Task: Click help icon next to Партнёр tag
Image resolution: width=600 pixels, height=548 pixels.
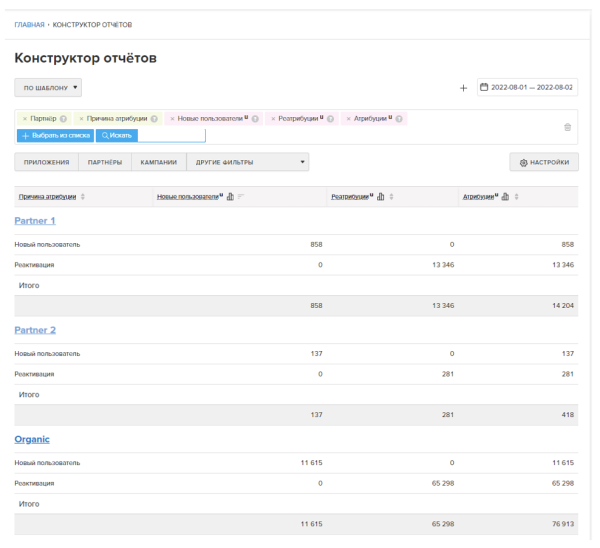Action: coord(63,120)
